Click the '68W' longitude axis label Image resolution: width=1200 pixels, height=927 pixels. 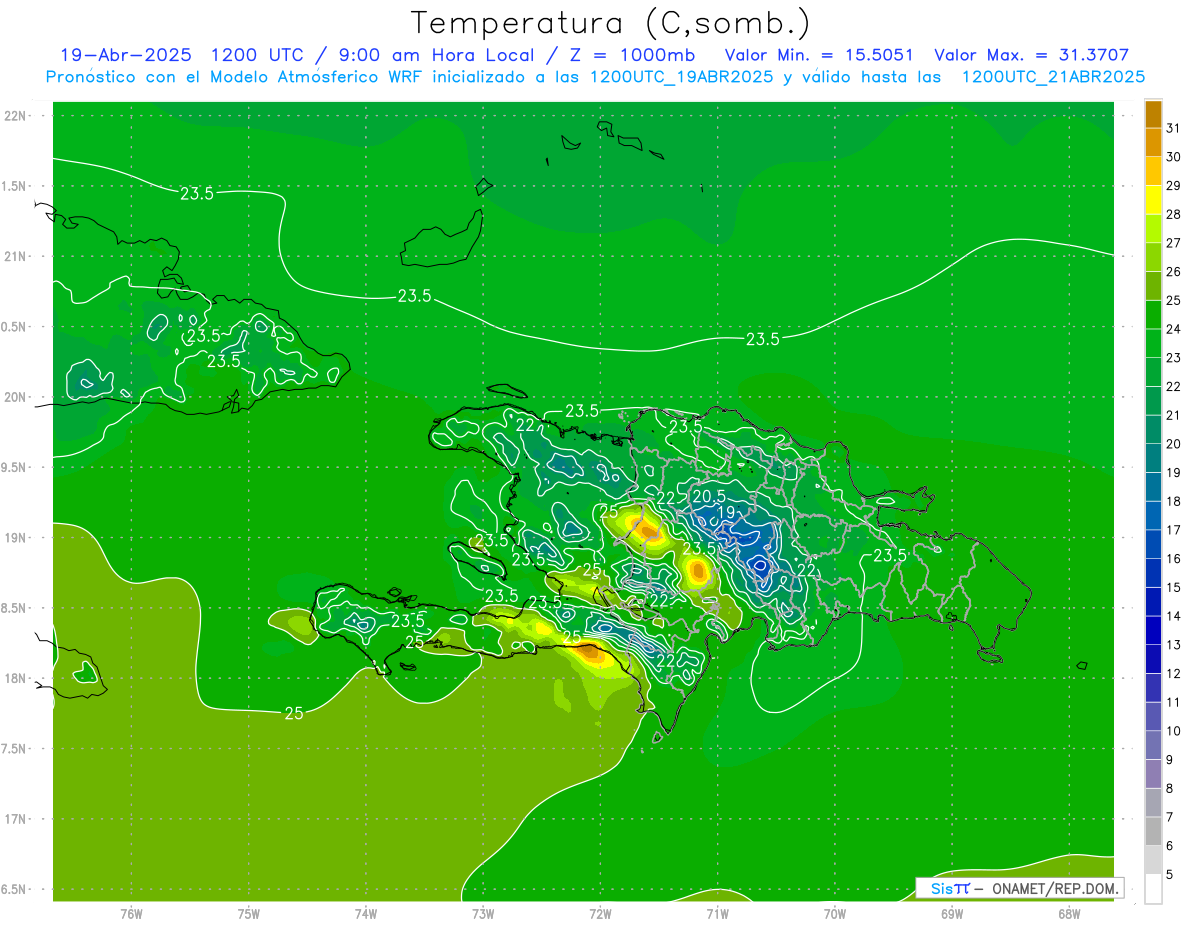coord(1069,914)
